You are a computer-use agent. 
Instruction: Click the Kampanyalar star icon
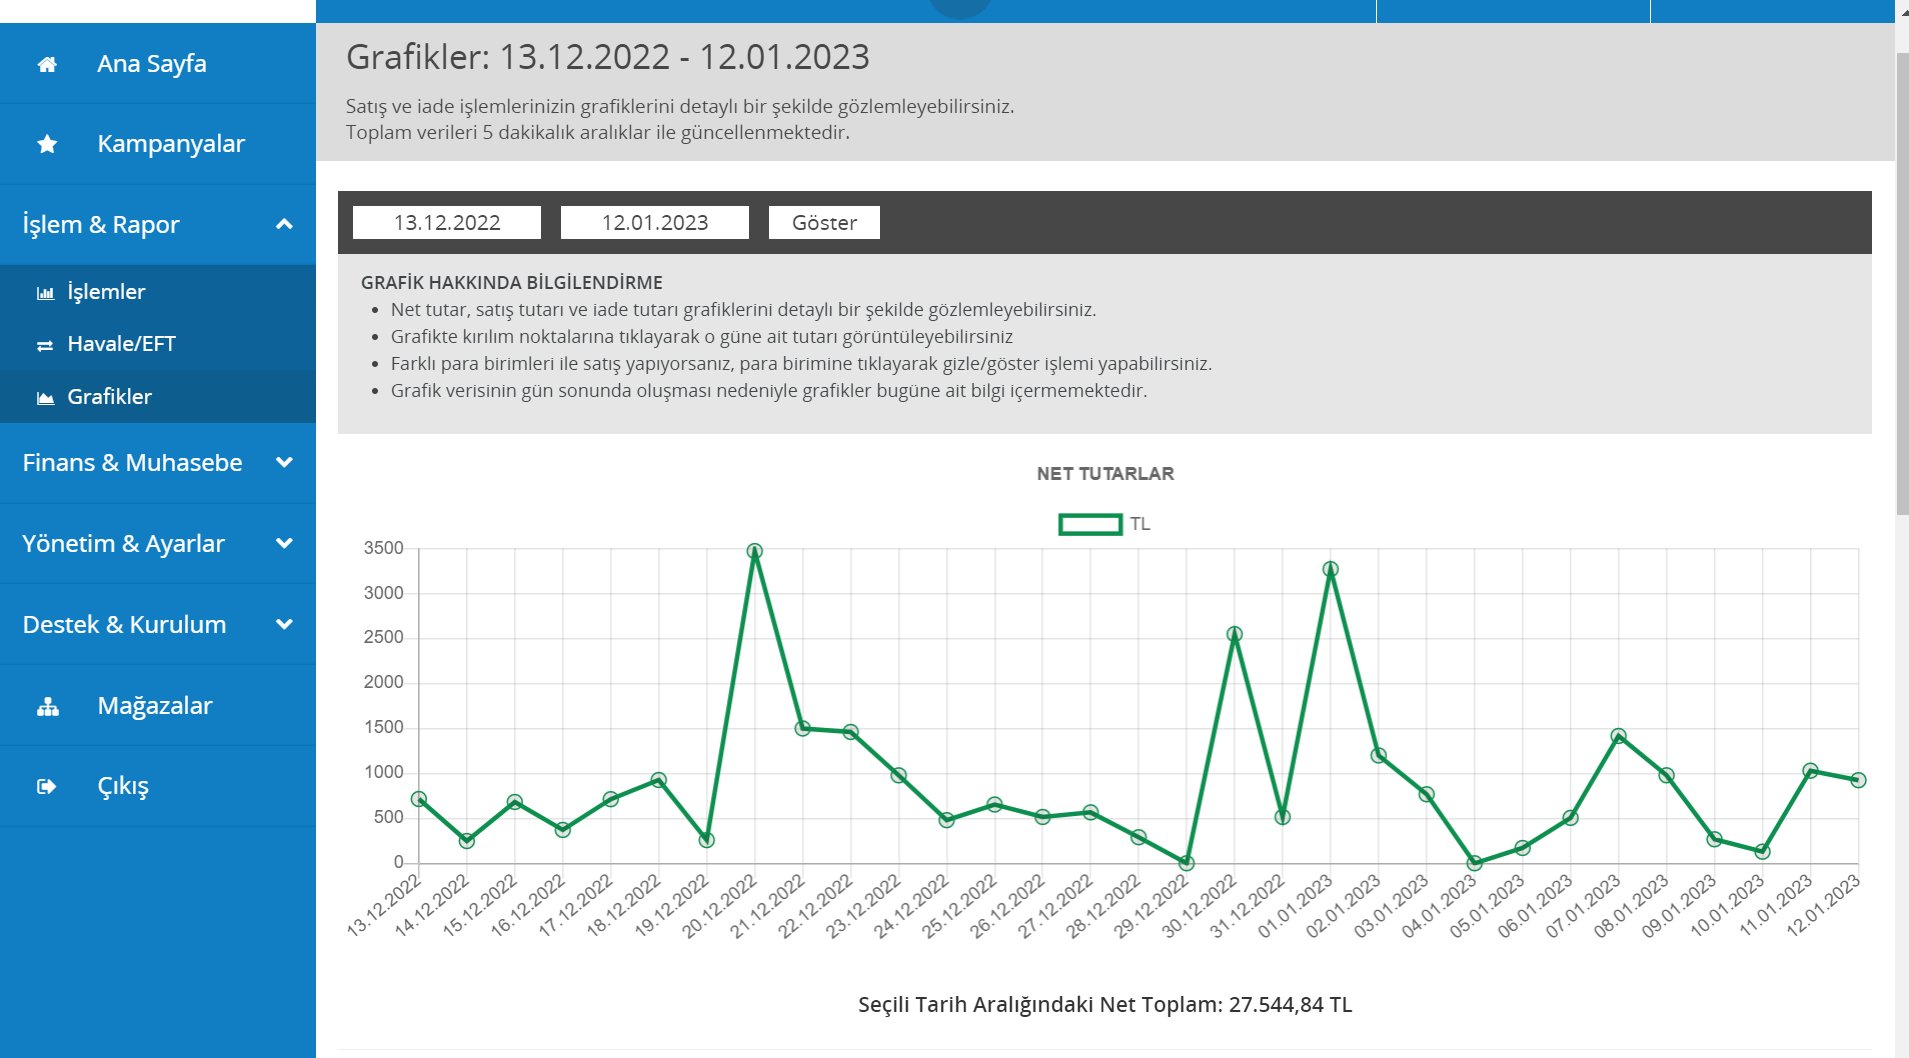point(47,144)
